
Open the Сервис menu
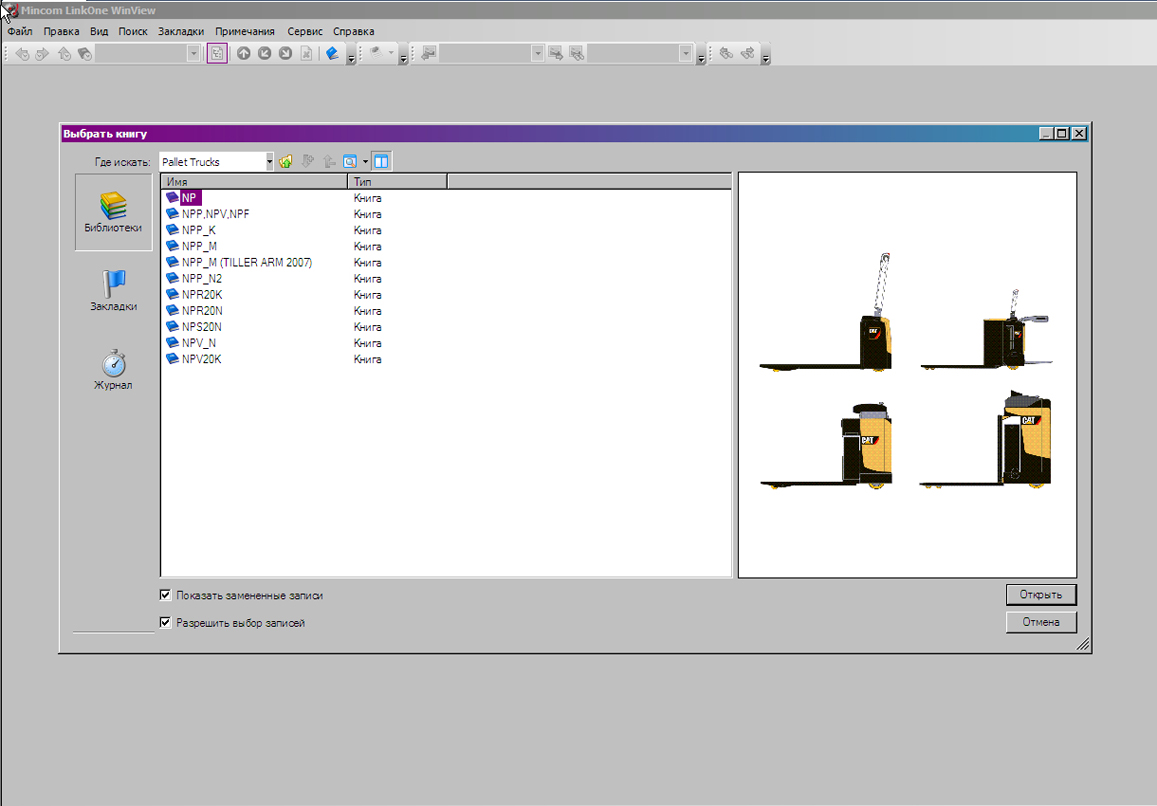click(x=304, y=31)
